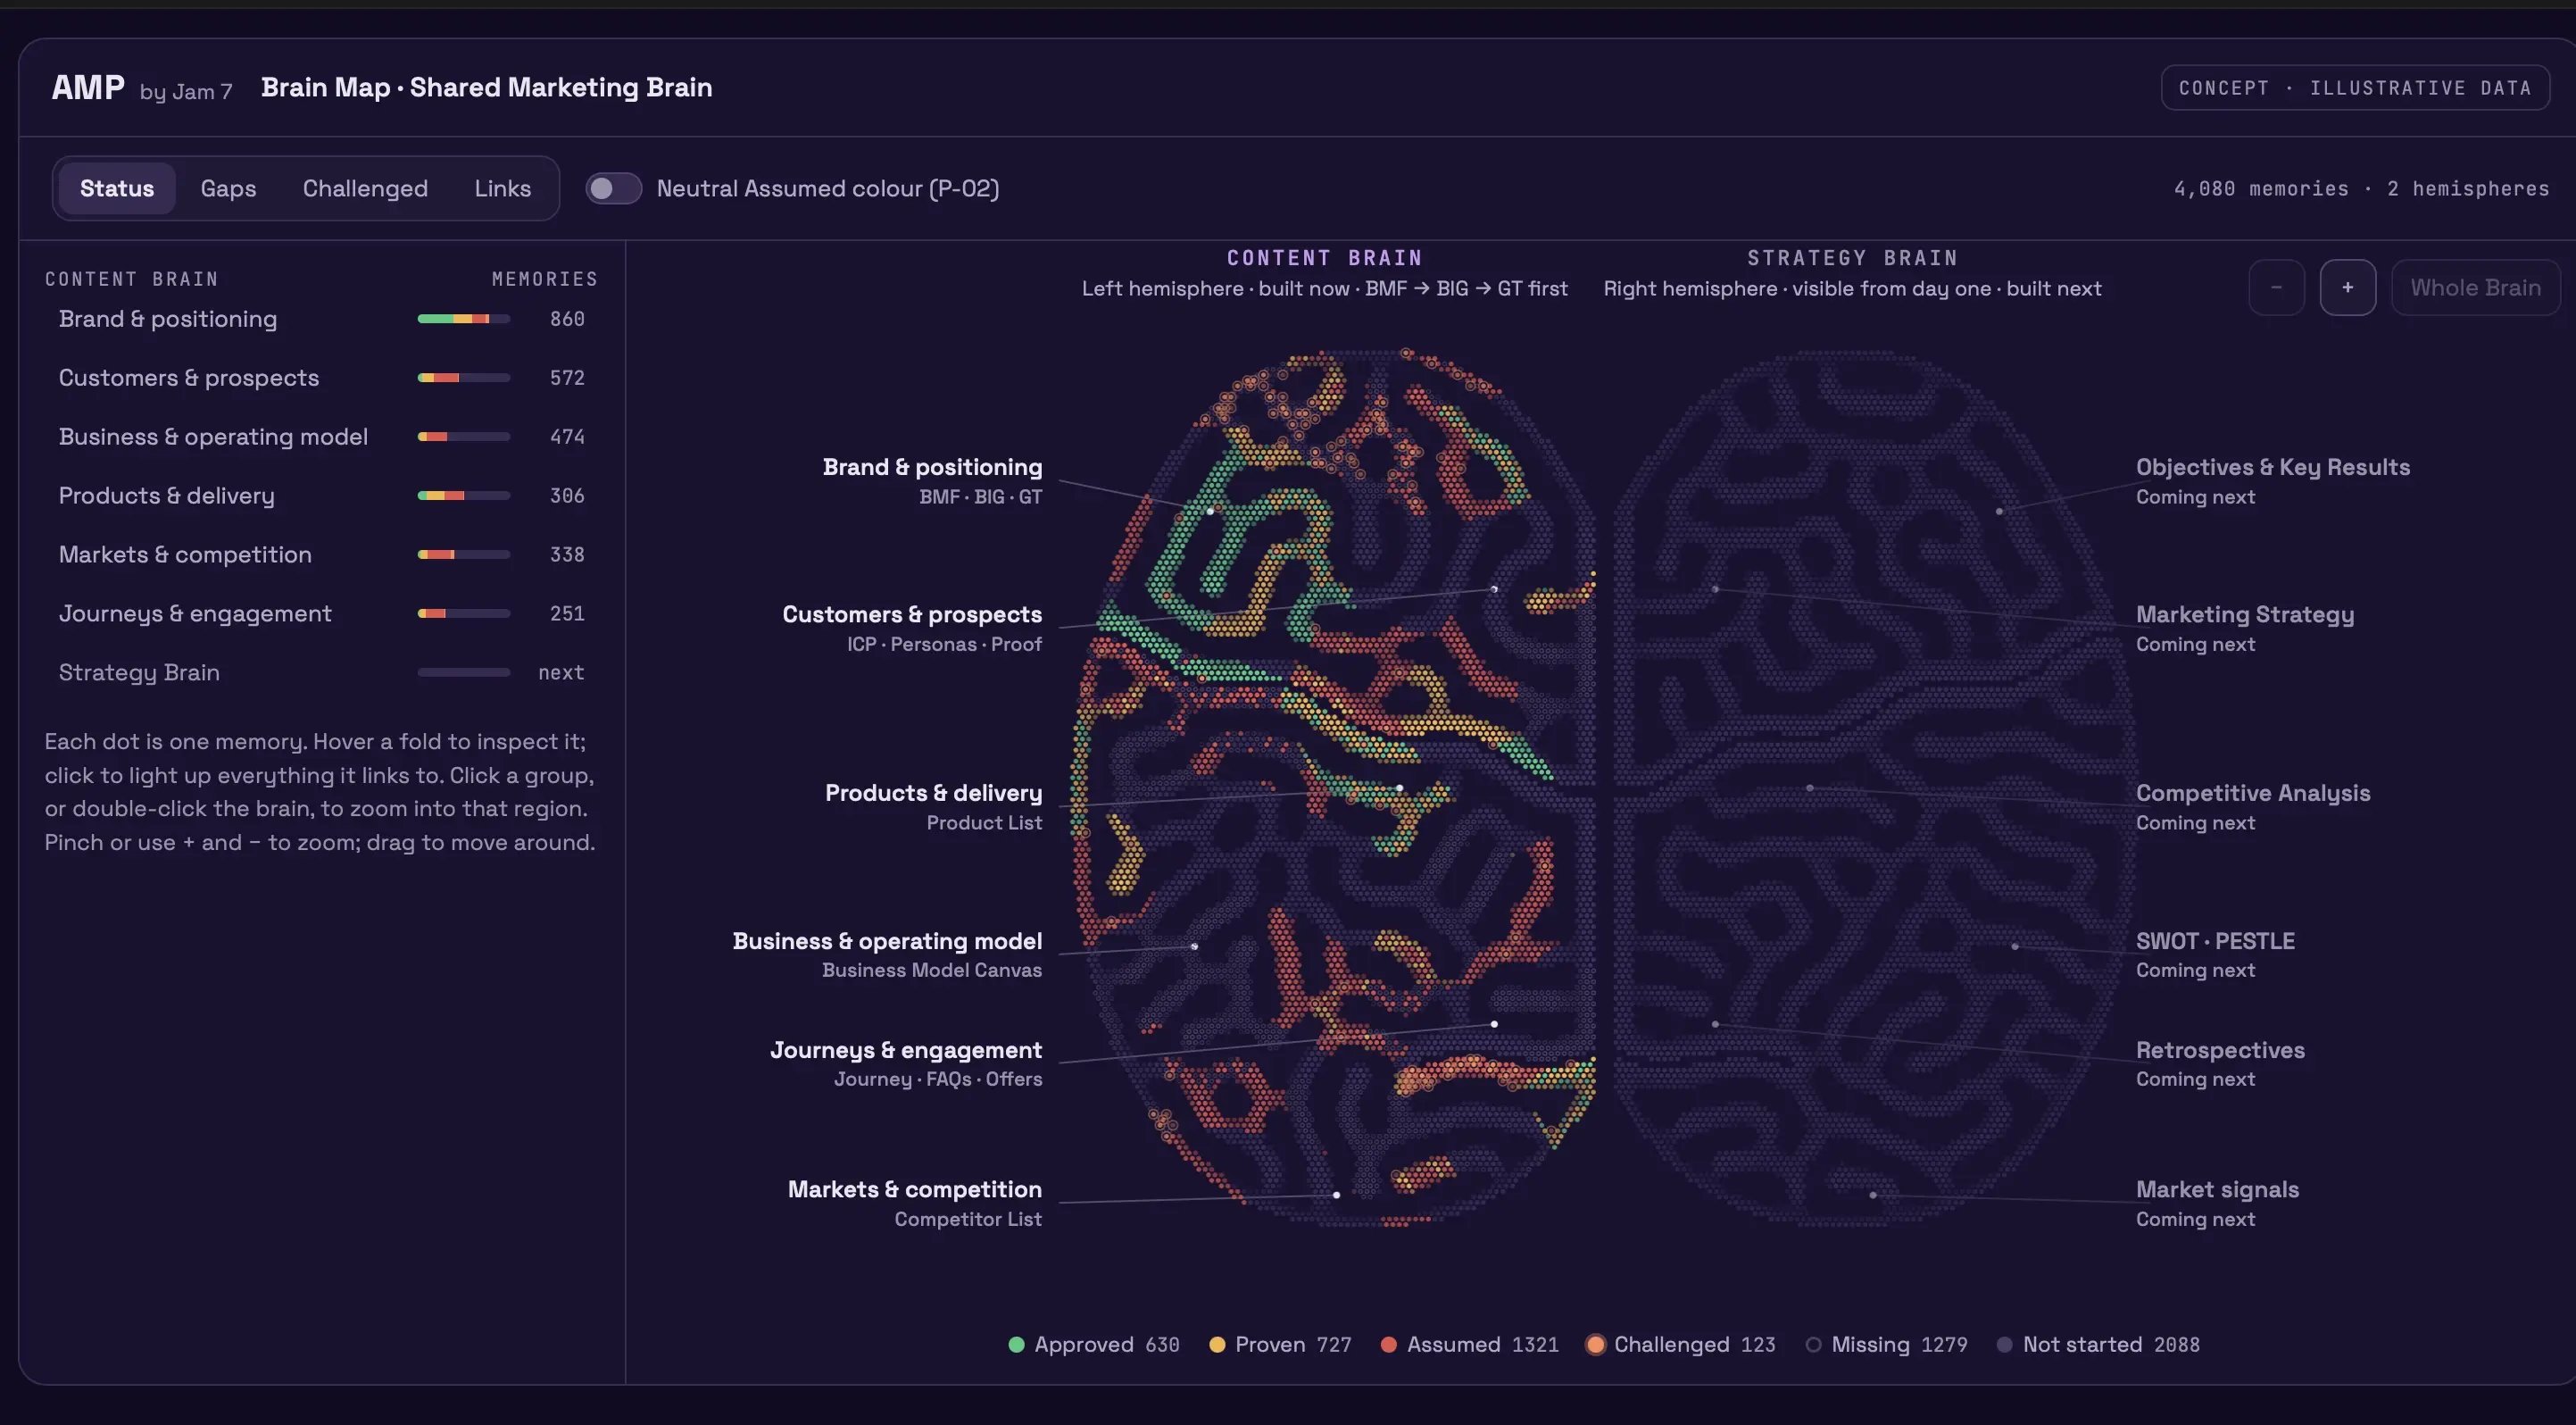Click the Assumed red legend dot
Screen dimensions: 2576x1425
(1389, 1345)
